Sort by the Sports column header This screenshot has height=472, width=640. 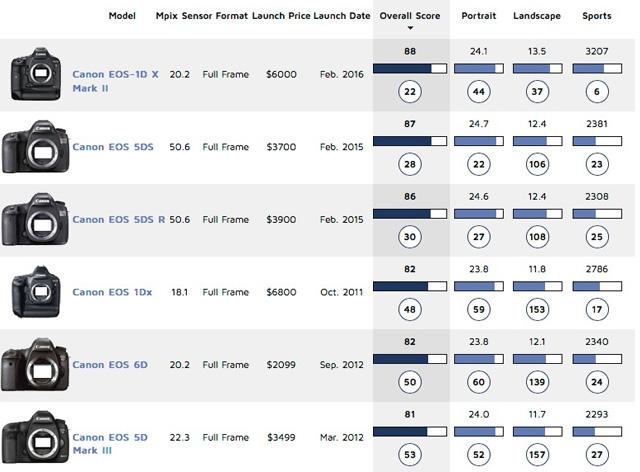pos(597,16)
